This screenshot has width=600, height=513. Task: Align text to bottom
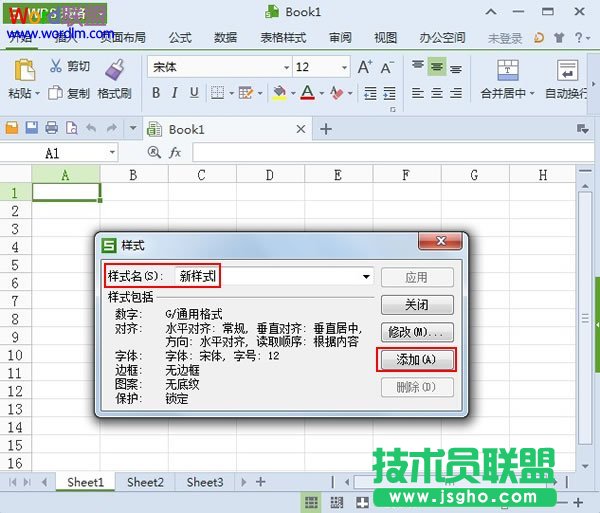[x=456, y=68]
